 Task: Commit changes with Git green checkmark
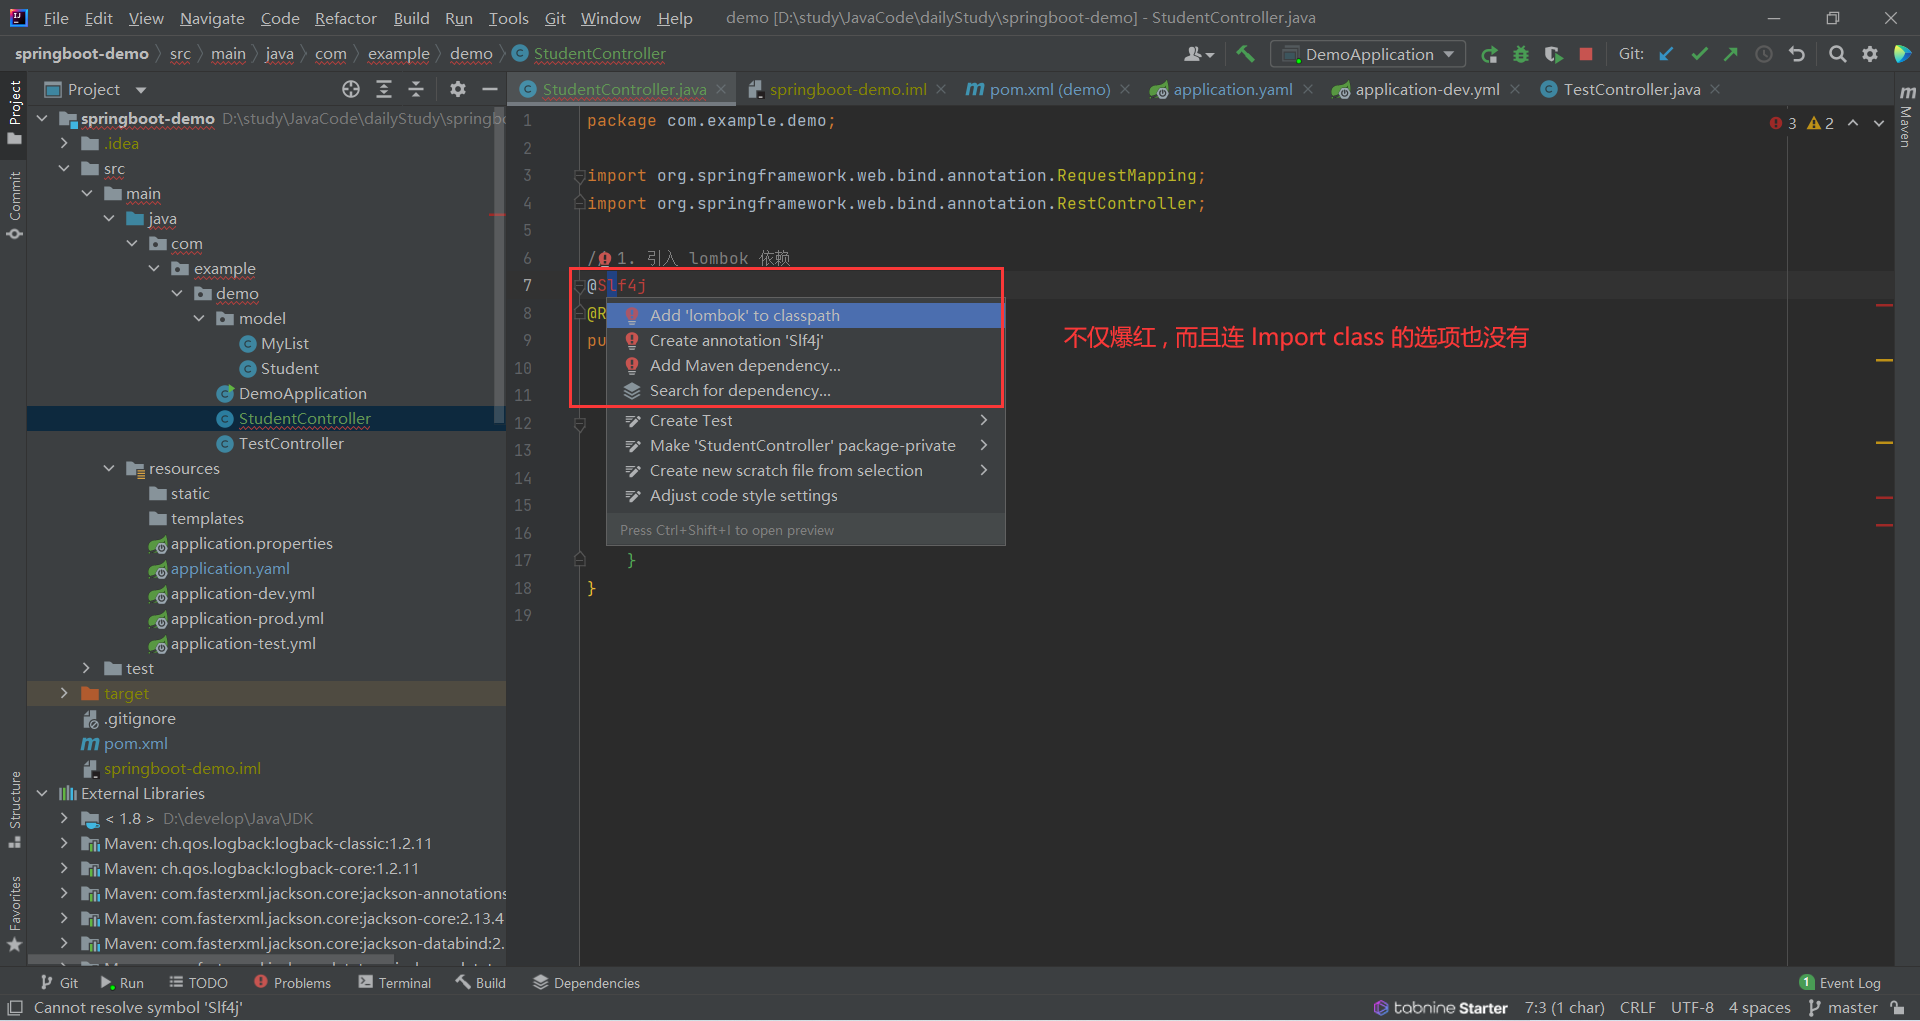coord(1699,54)
